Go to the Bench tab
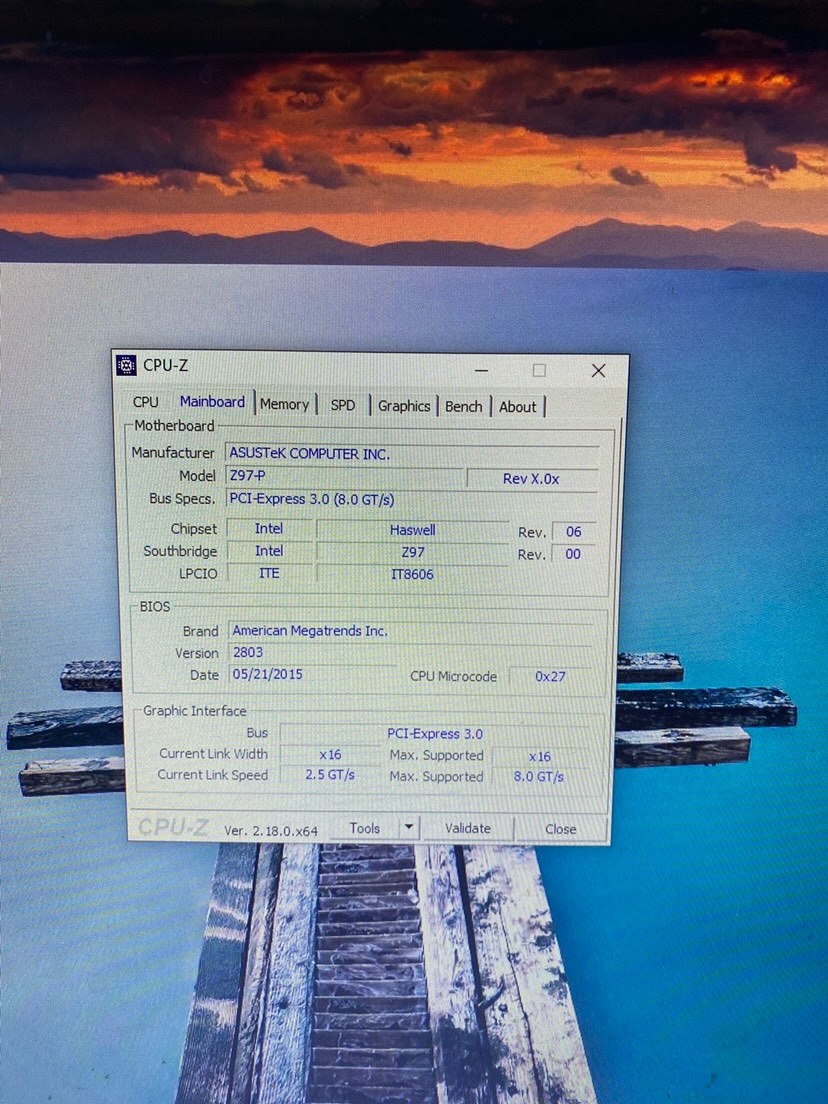The width and height of the screenshot is (828, 1104). [x=464, y=407]
